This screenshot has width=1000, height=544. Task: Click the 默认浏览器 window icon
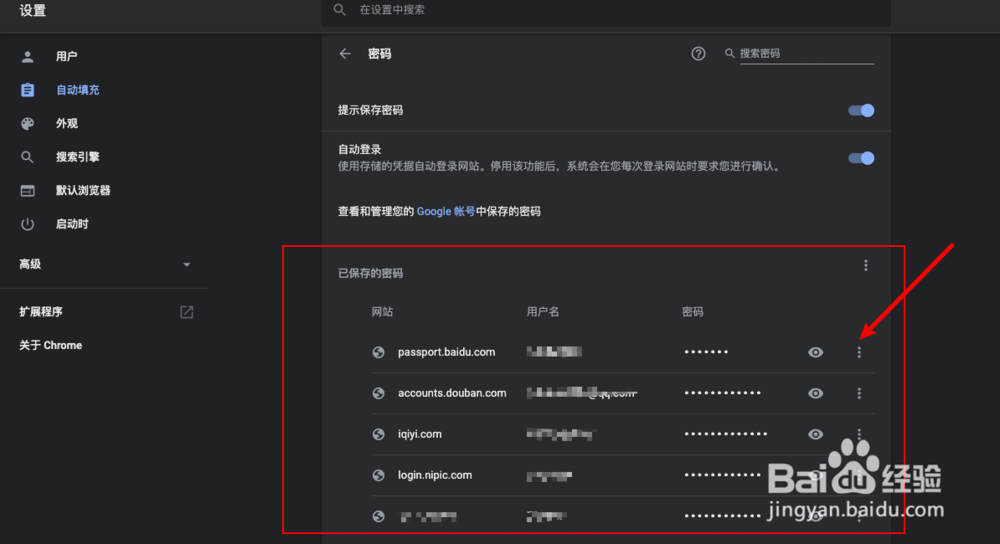coord(27,191)
